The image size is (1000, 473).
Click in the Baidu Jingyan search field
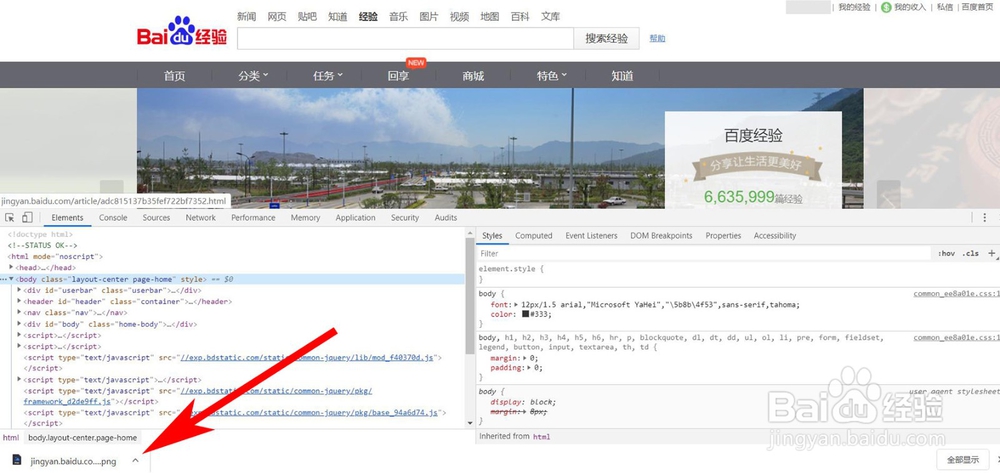click(405, 38)
